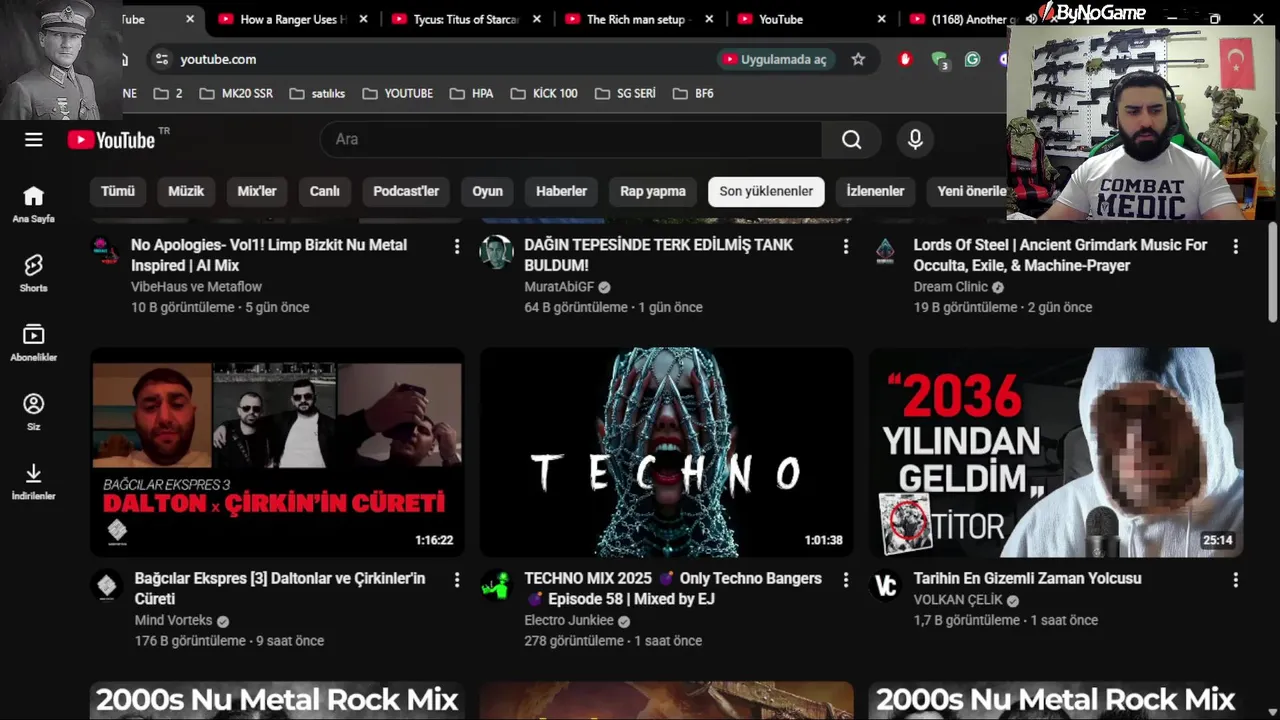
Task: Close the 'Tycus: Titus of Starcraft' tab
Action: pos(537,19)
